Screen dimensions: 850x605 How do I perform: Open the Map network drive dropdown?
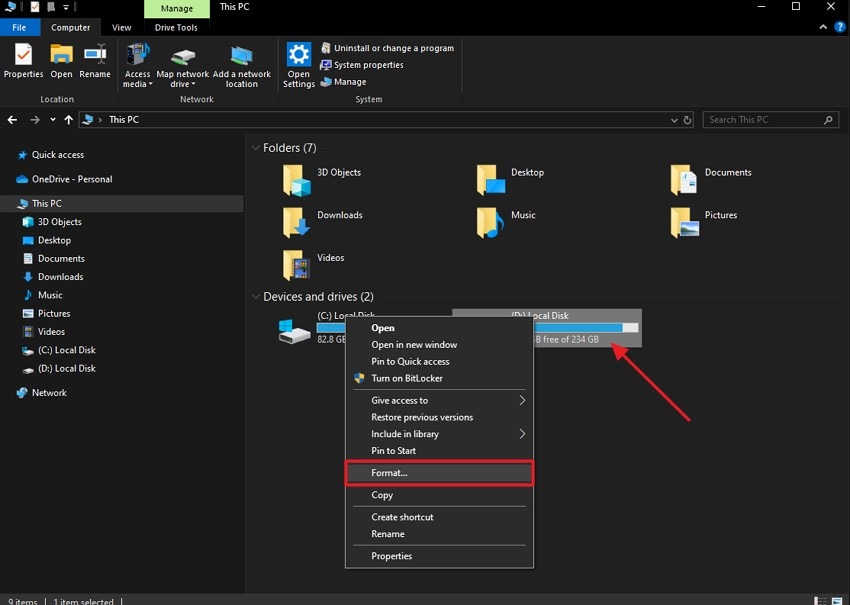click(x=183, y=66)
